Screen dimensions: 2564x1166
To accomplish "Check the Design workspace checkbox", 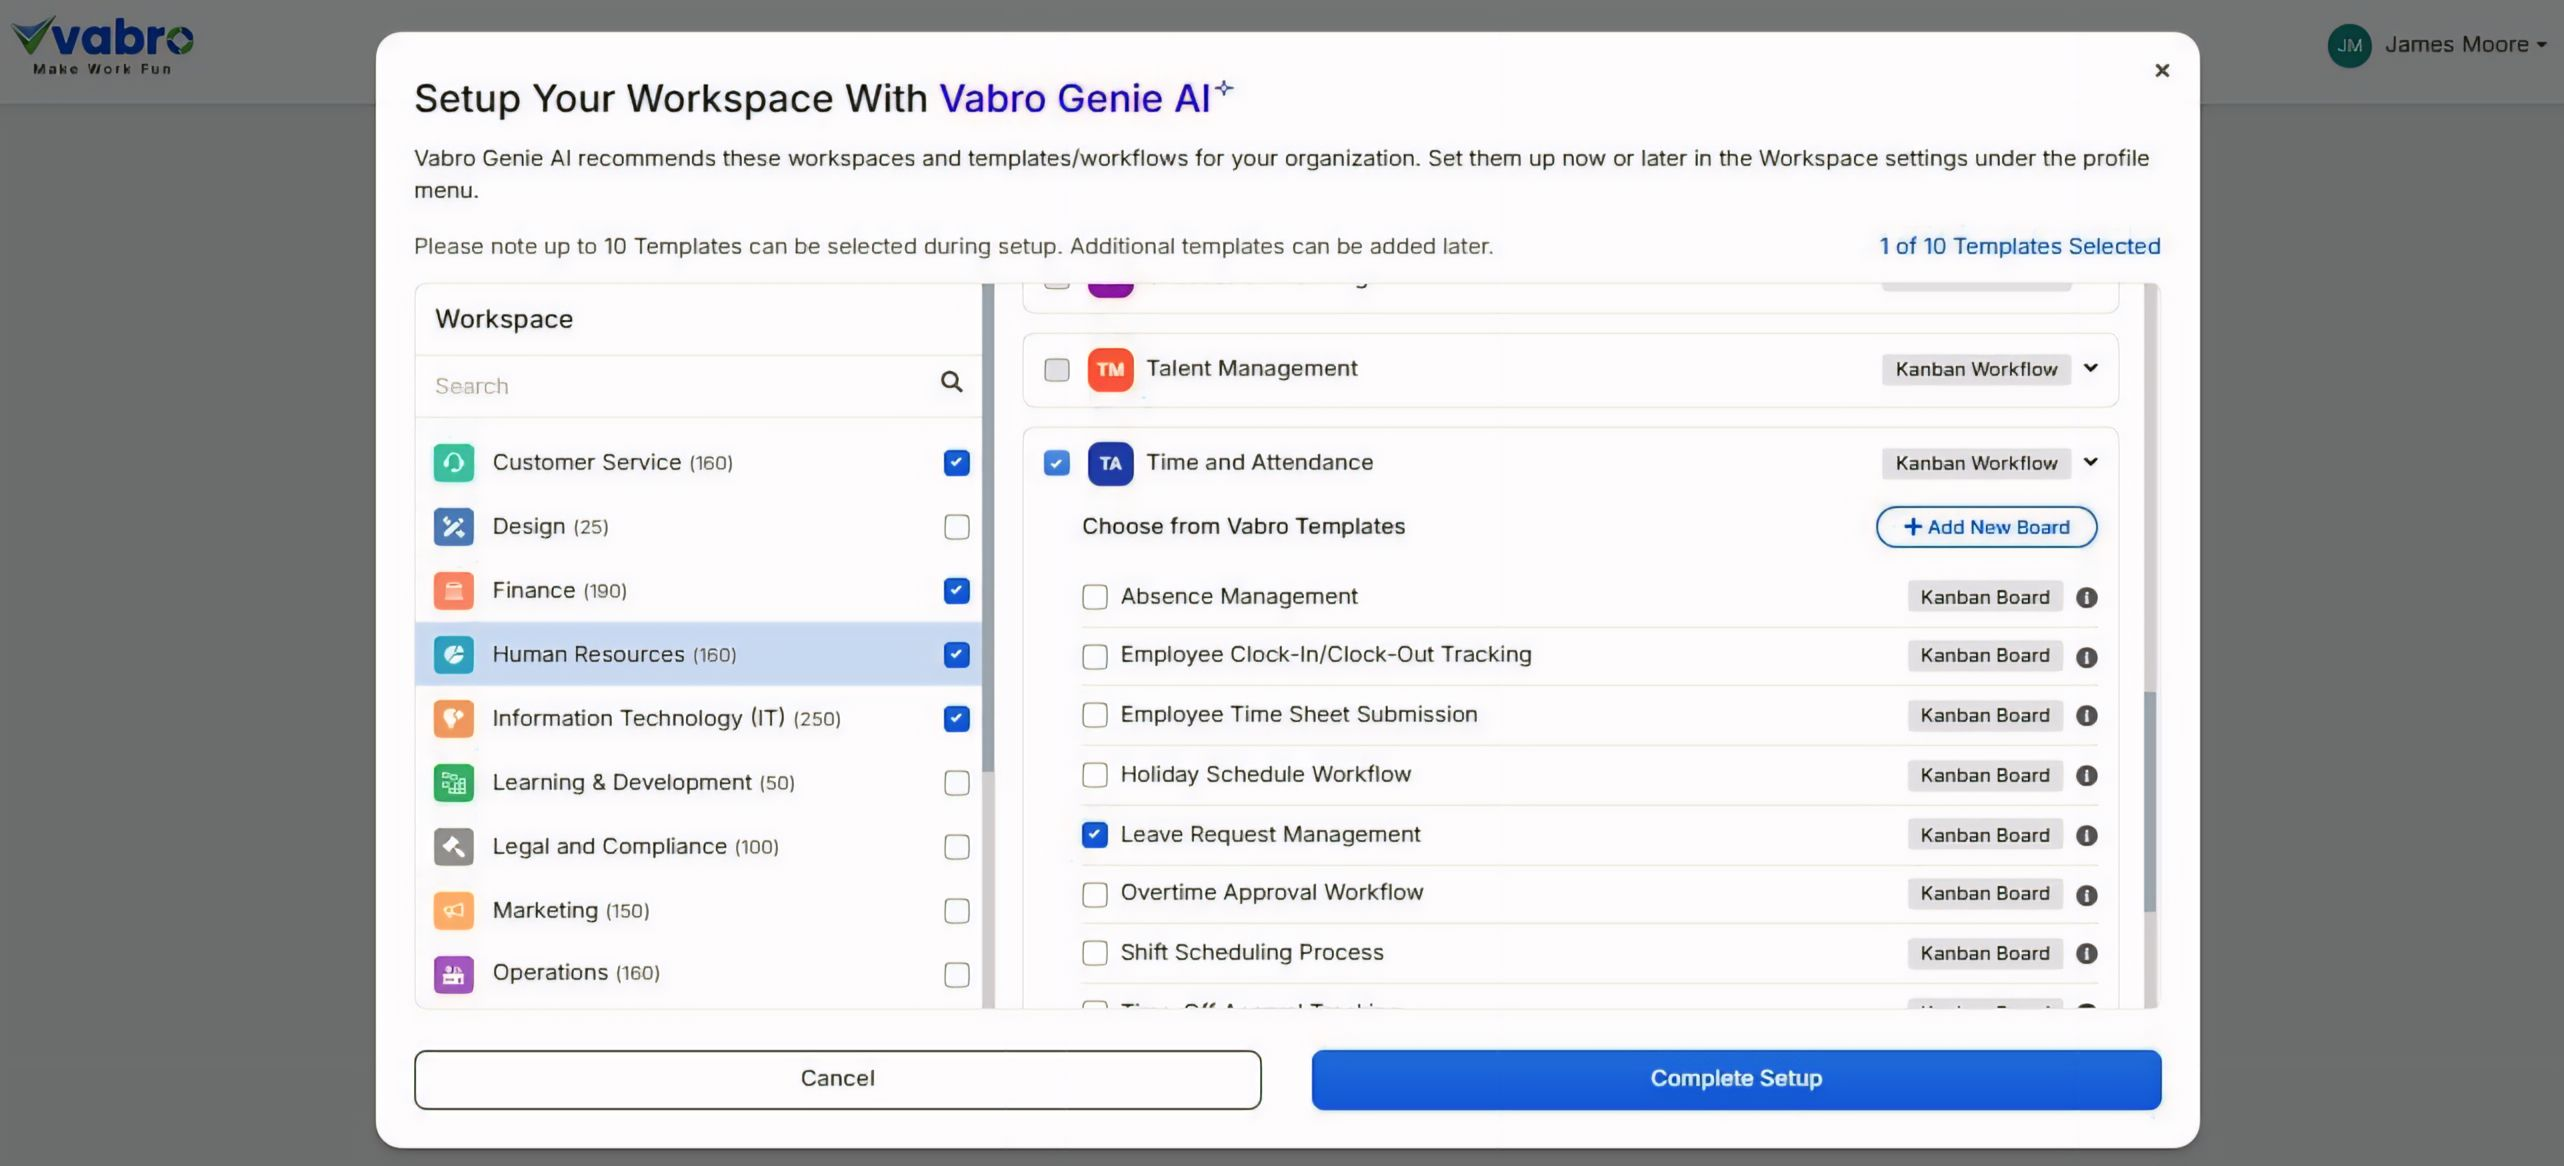I will coord(956,527).
